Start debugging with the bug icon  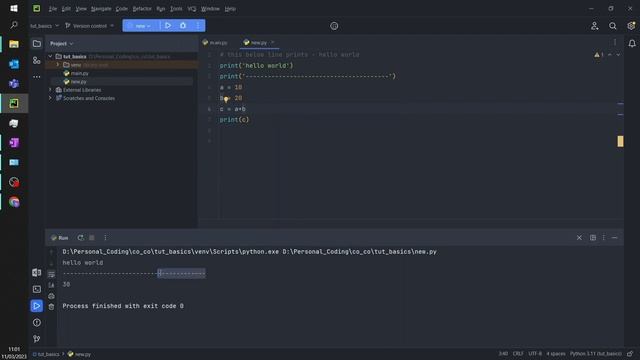(183, 26)
